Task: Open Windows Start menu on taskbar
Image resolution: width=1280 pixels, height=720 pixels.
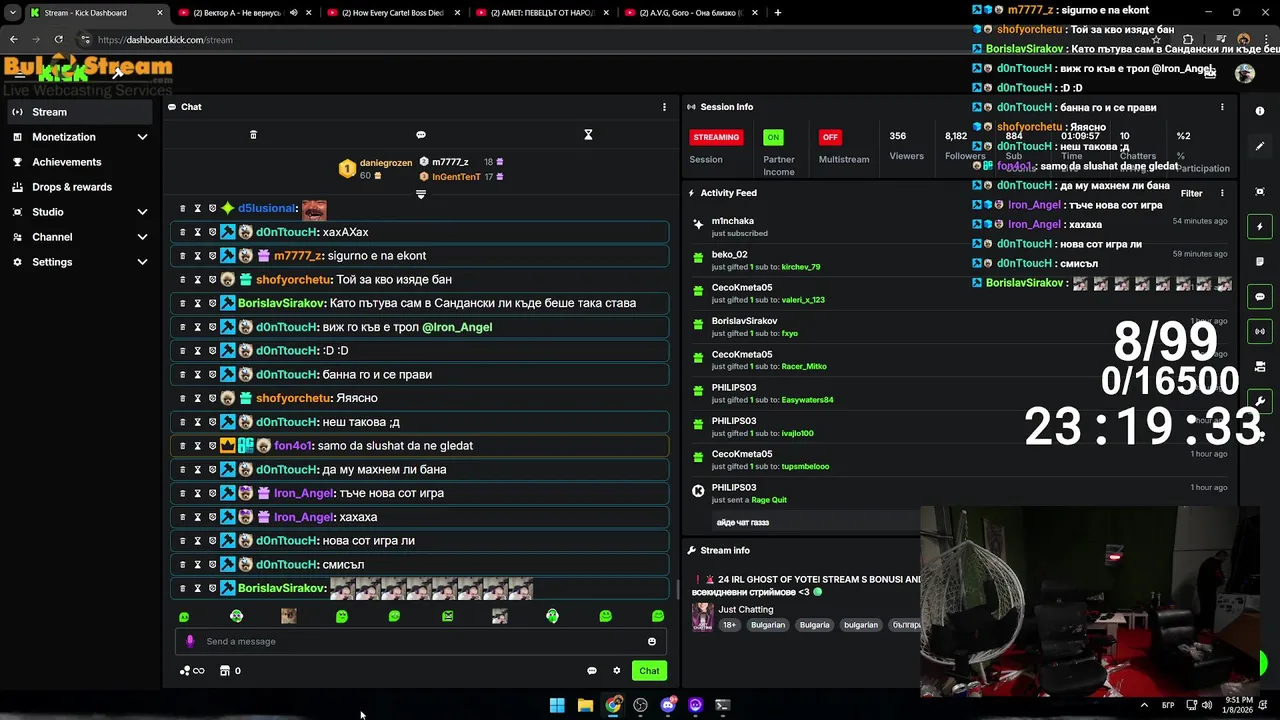Action: pyautogui.click(x=557, y=705)
